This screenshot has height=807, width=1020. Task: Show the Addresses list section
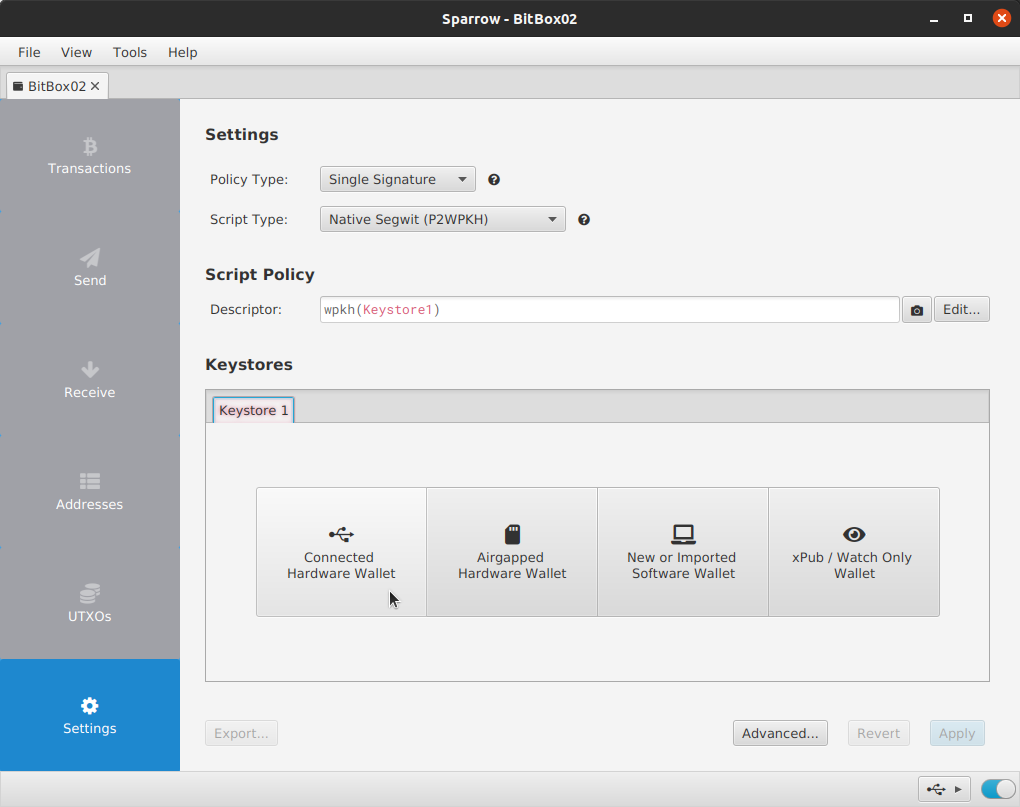click(90, 491)
